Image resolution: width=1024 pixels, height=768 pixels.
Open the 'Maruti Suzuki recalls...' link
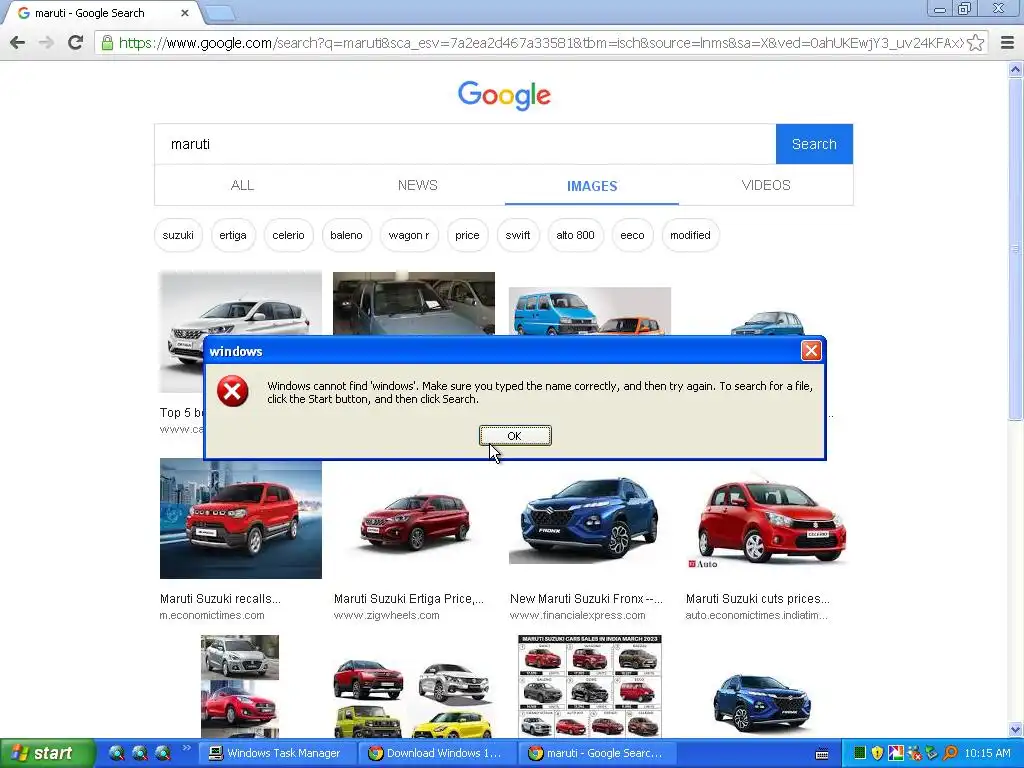(220, 599)
